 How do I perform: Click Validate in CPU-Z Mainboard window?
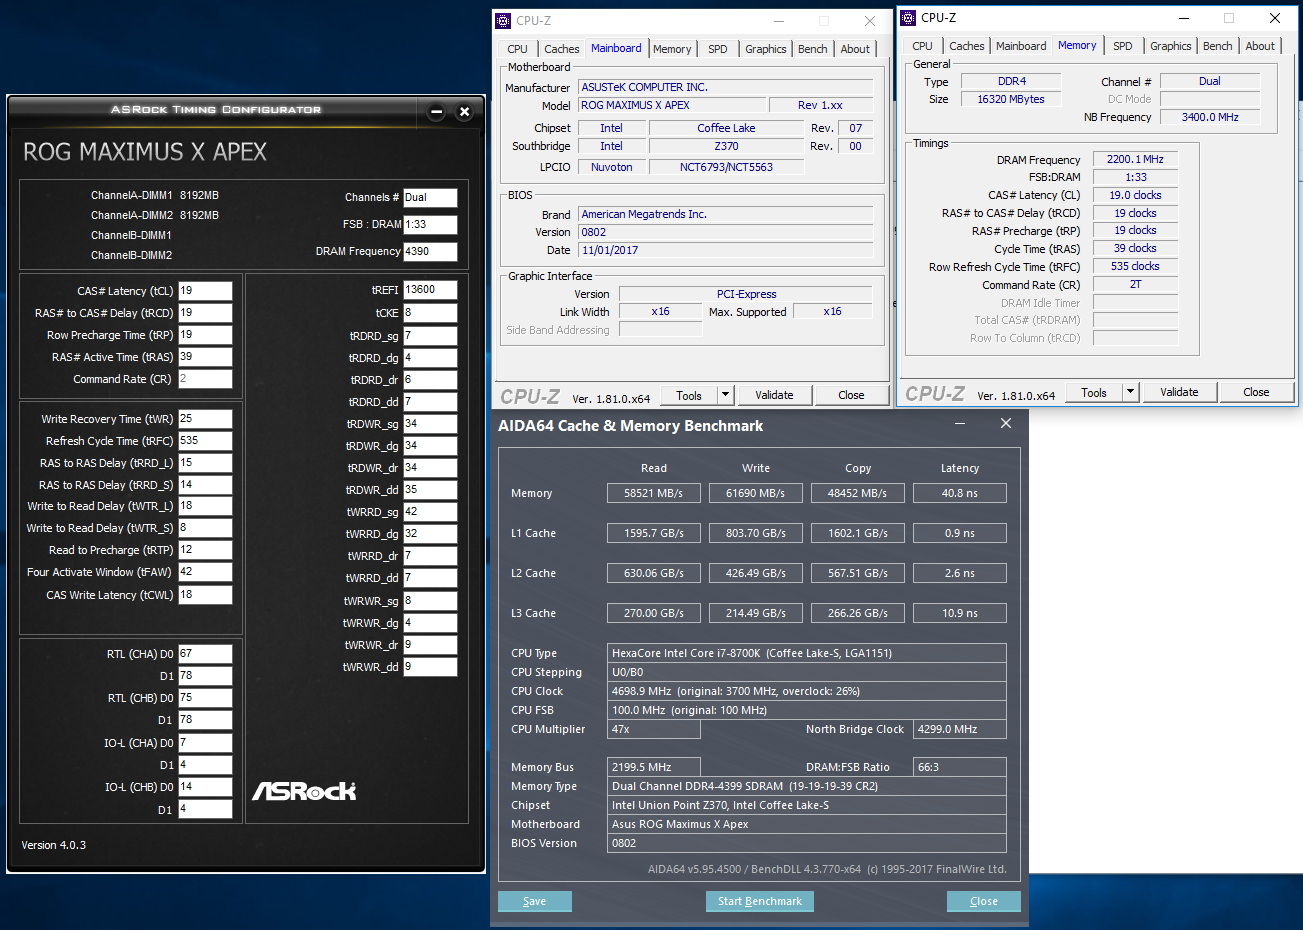(x=774, y=395)
